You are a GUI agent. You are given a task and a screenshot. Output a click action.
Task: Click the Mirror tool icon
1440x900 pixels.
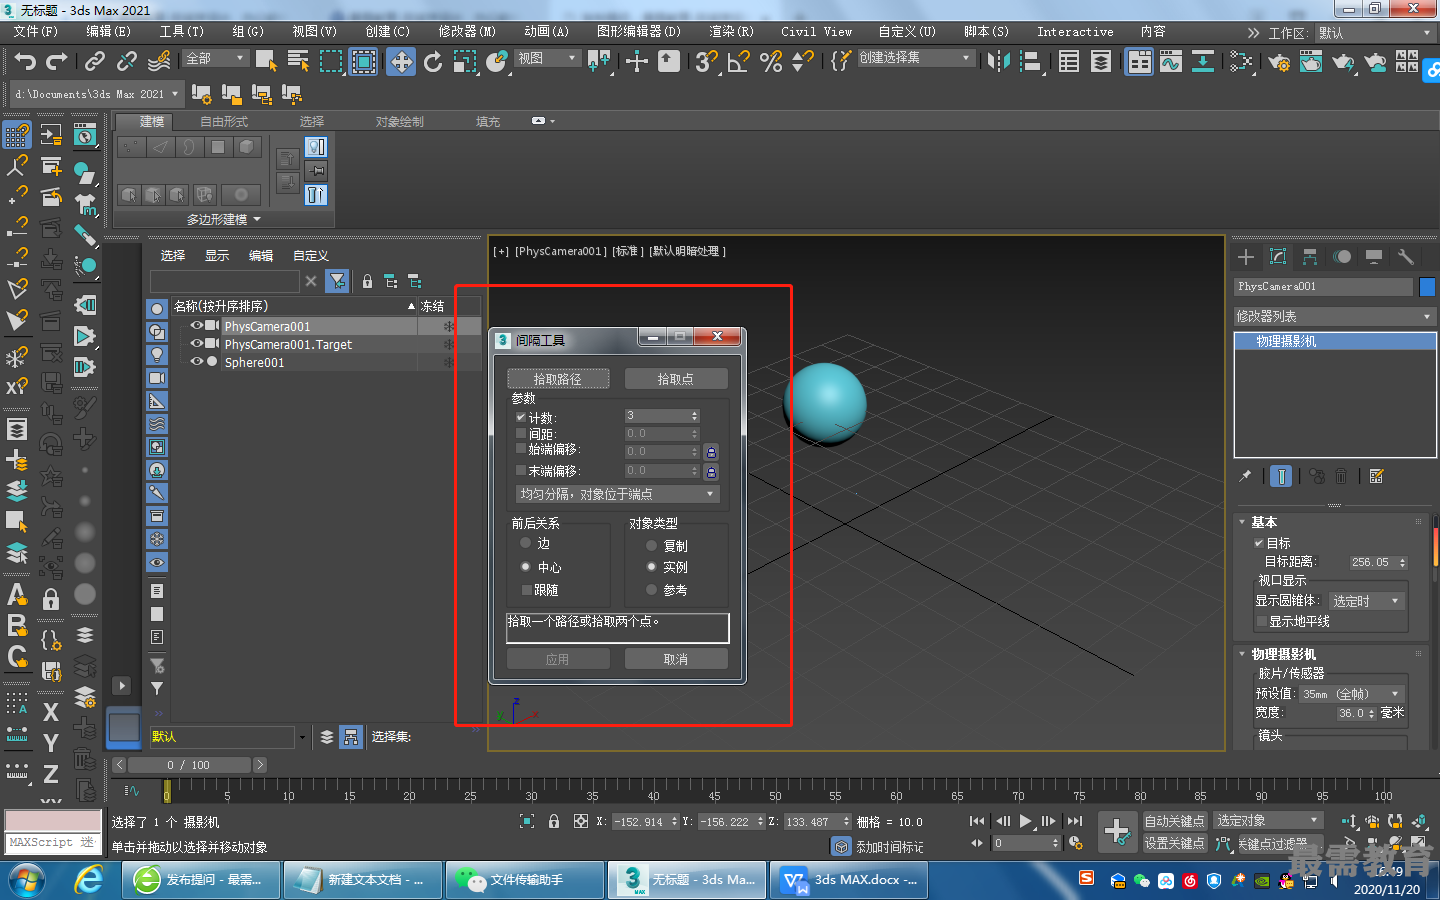click(x=998, y=62)
